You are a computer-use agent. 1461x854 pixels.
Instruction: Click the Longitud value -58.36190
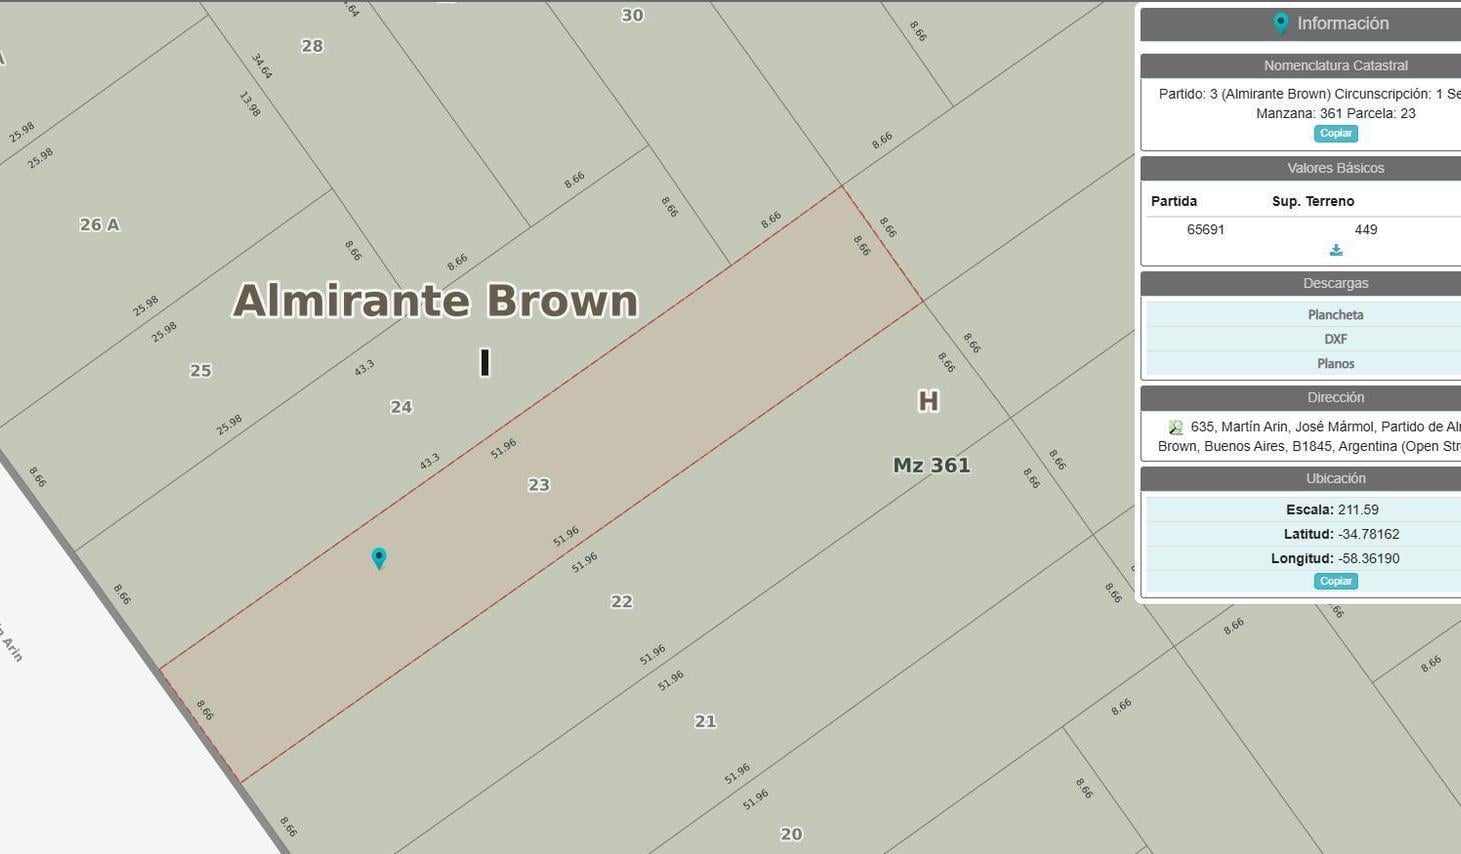1369,559
